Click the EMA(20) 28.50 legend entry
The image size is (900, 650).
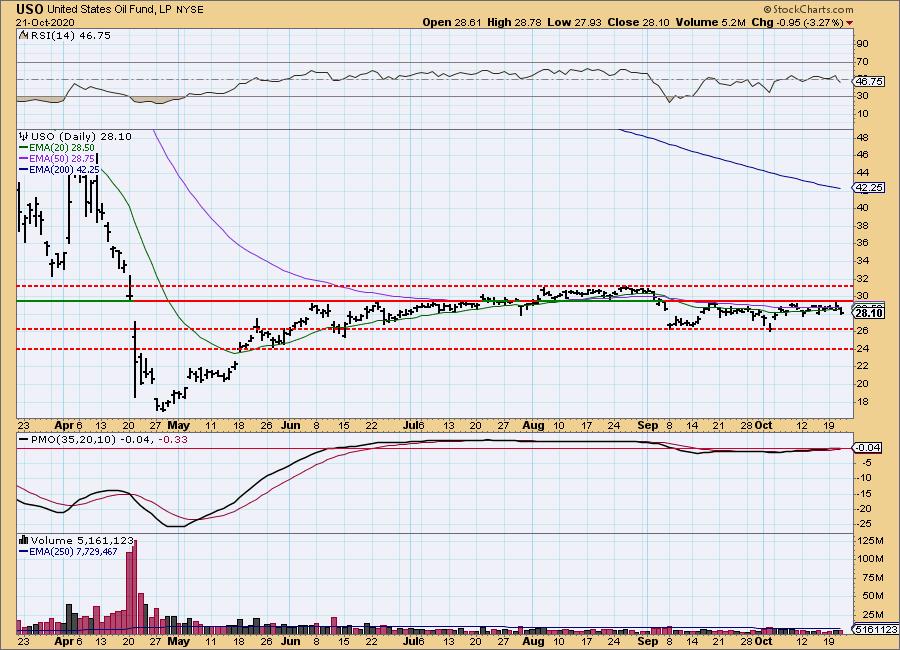point(61,148)
